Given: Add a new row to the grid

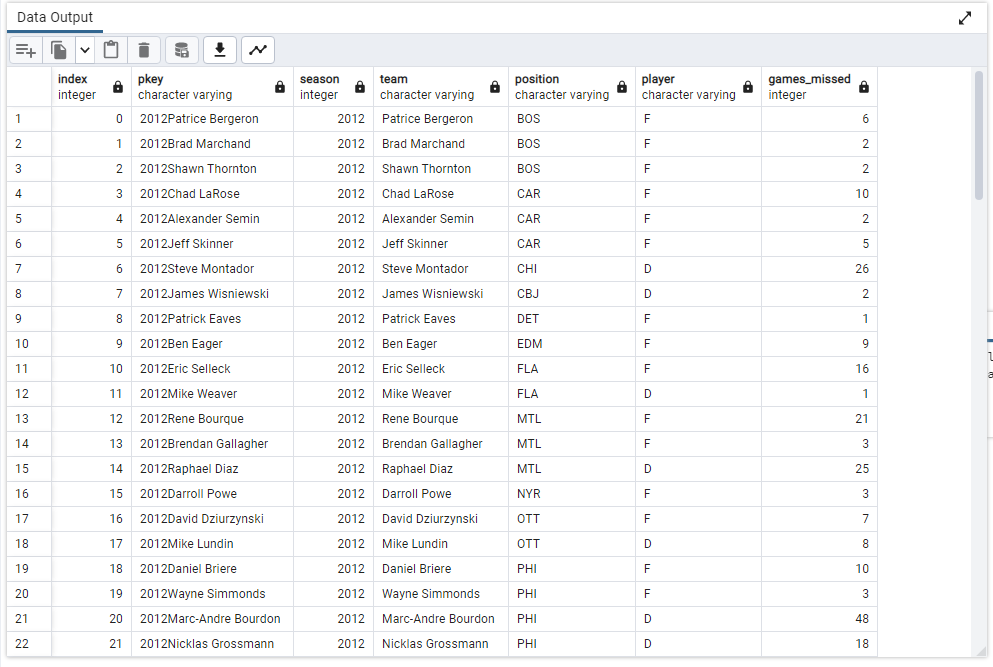Looking at the screenshot, I should pos(25,49).
